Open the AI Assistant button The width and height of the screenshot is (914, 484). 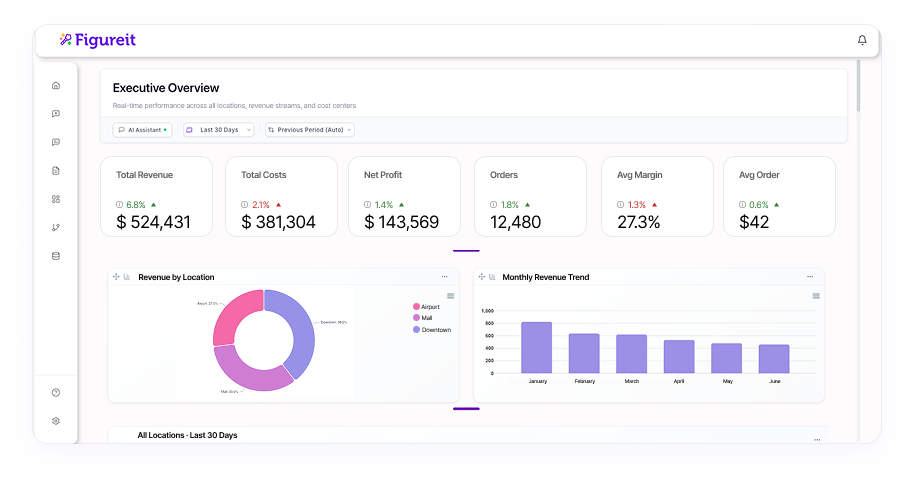point(142,130)
